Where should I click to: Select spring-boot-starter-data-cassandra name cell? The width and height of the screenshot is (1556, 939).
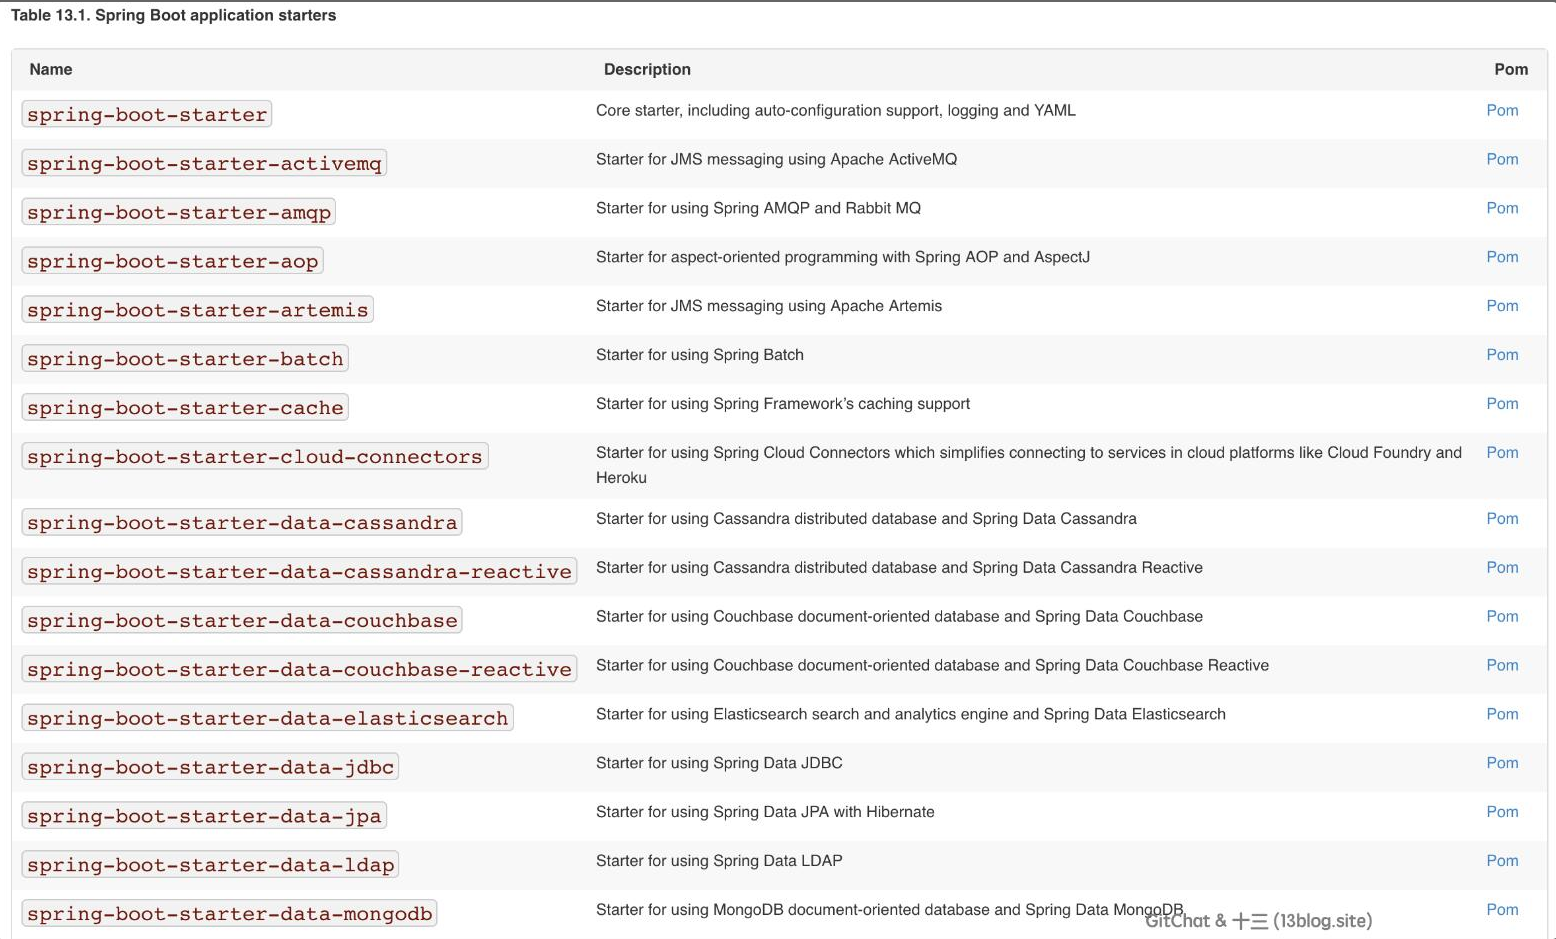coord(242,524)
